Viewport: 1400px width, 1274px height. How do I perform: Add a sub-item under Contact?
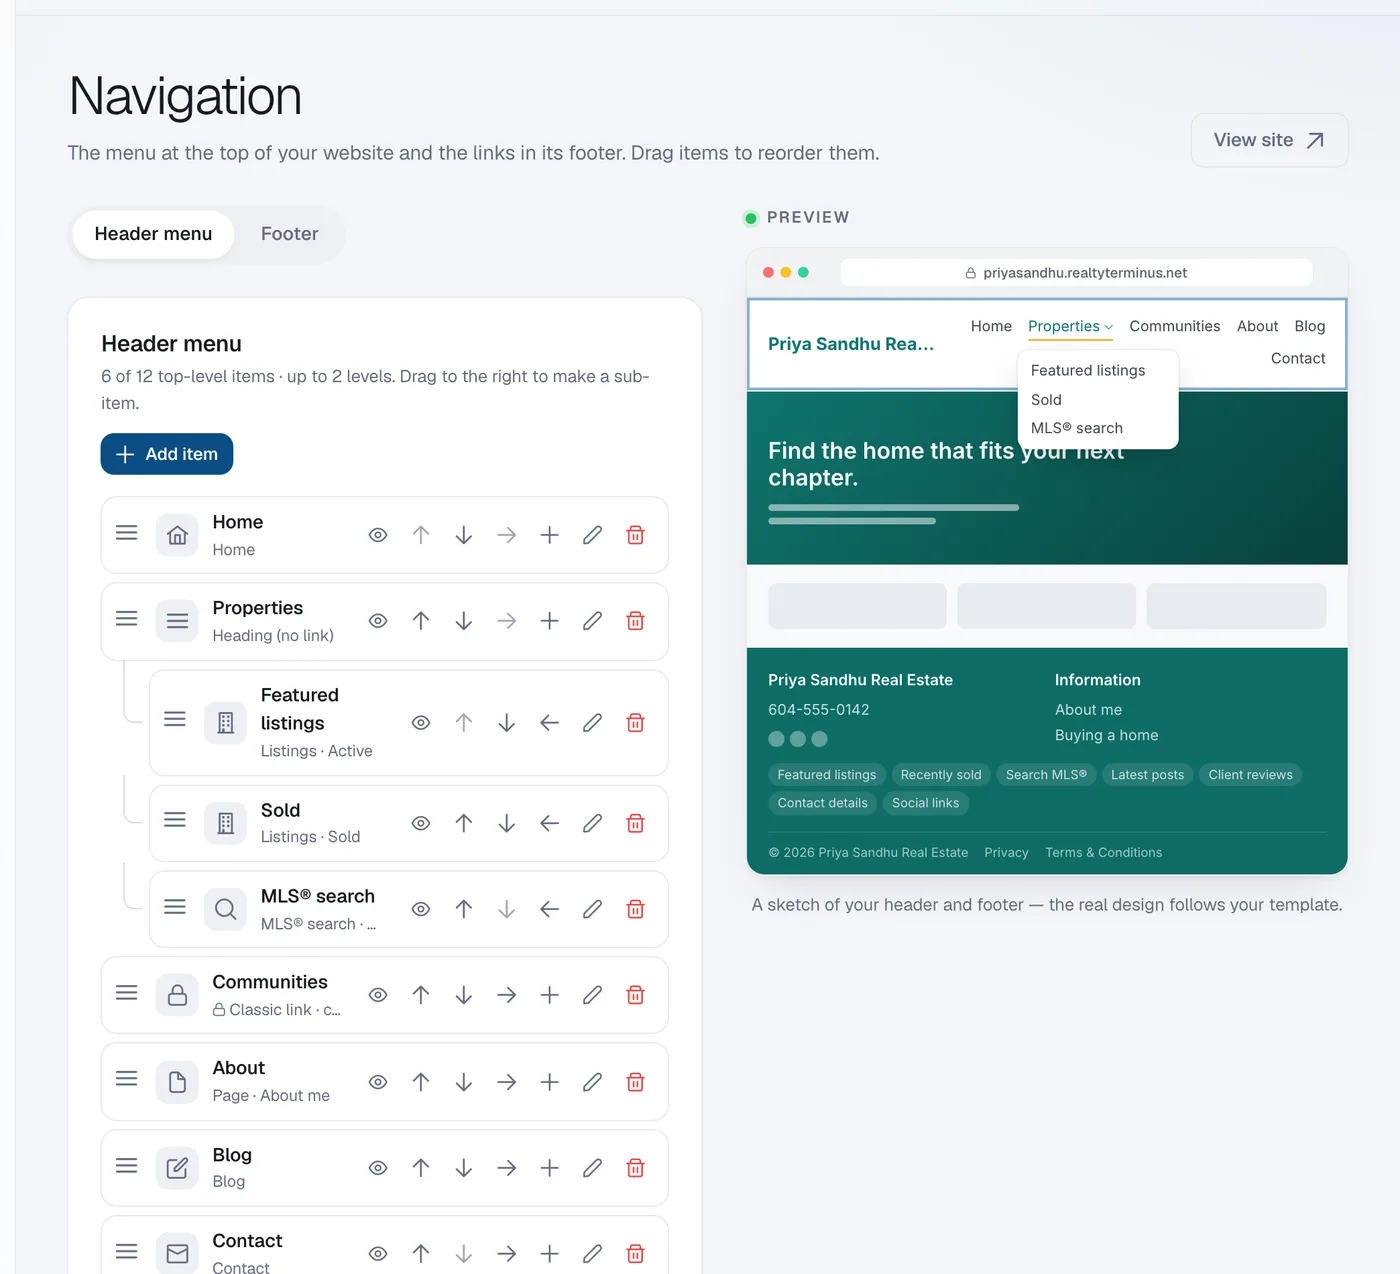(549, 1254)
